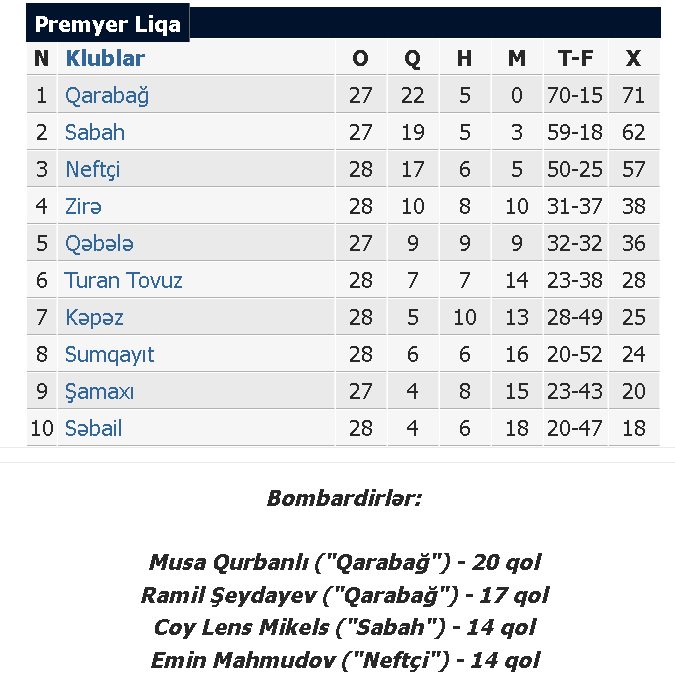Viewport: 675px width, 683px height.
Task: Open the Şamaxı club link
Action: [99, 392]
